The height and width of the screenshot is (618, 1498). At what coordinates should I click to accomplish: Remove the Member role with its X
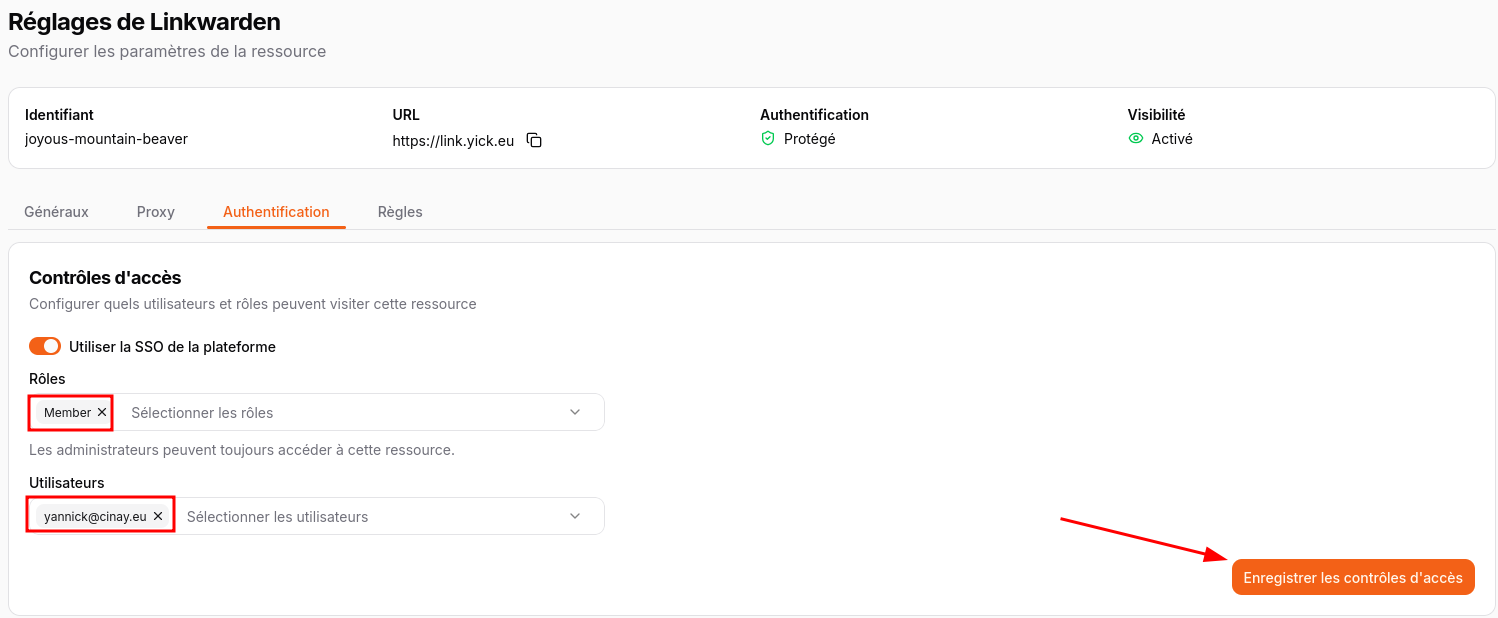tap(102, 412)
